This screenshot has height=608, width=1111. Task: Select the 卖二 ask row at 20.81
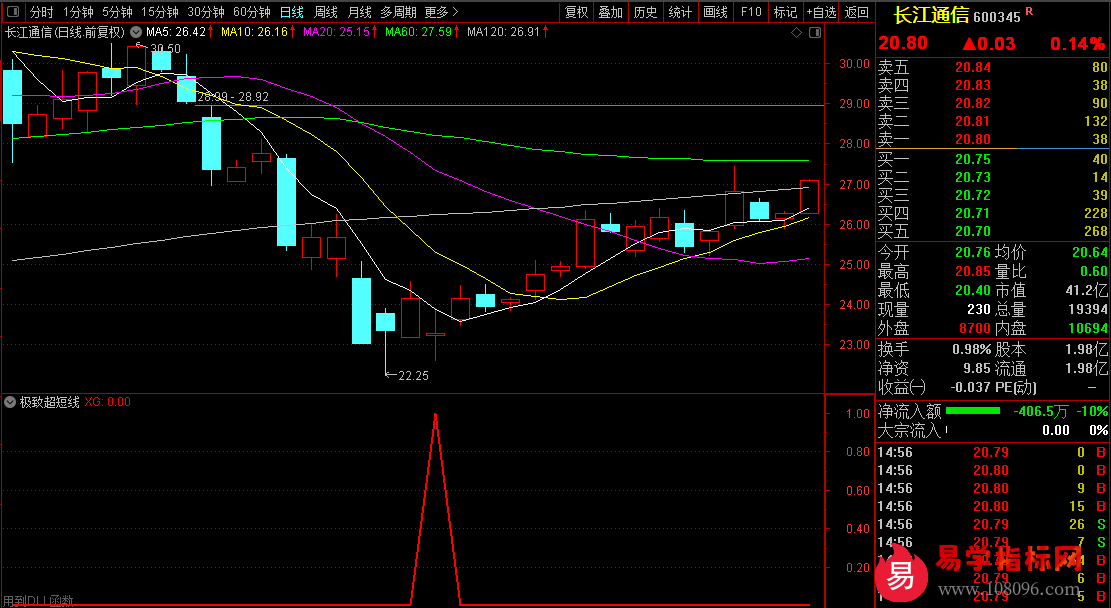pyautogui.click(x=993, y=121)
